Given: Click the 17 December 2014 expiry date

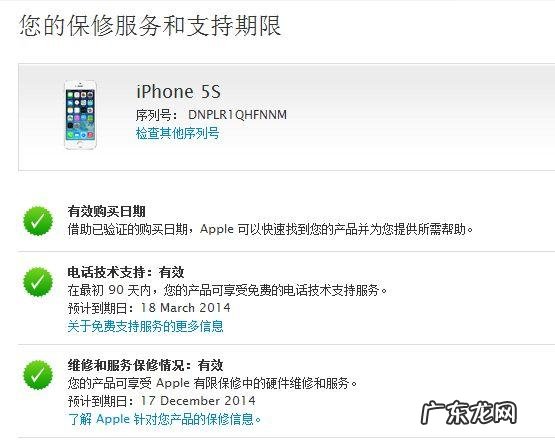Looking at the screenshot, I should coord(198,401).
